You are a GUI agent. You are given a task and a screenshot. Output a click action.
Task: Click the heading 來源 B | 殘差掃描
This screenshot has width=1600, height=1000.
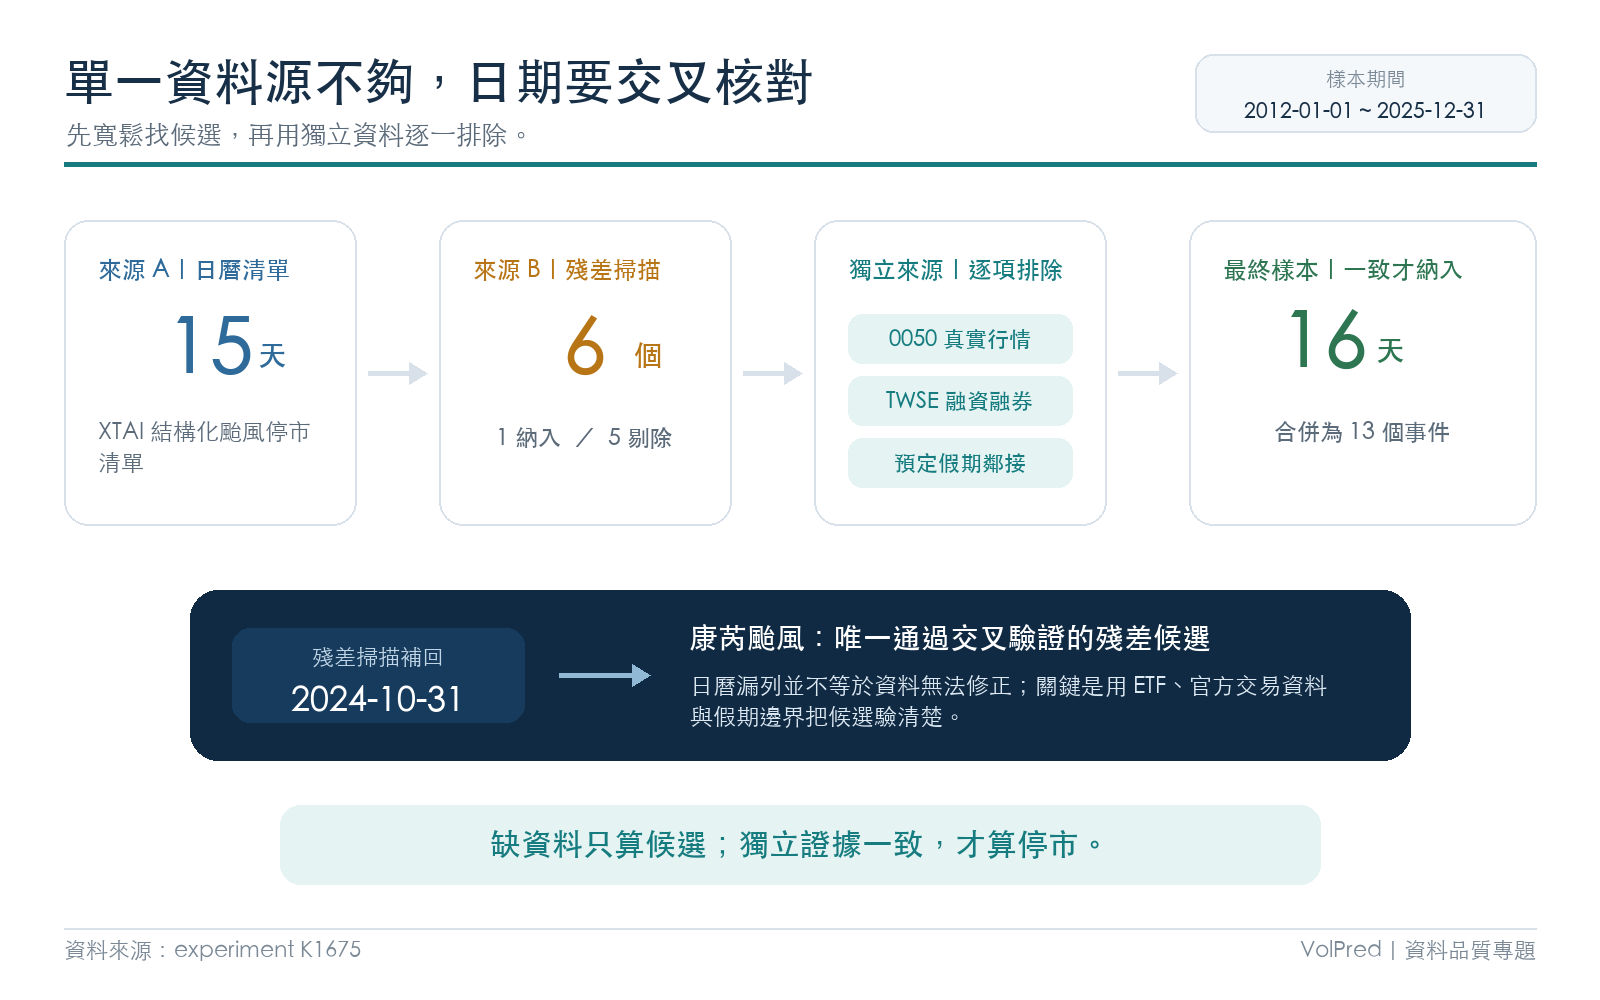[x=567, y=270]
